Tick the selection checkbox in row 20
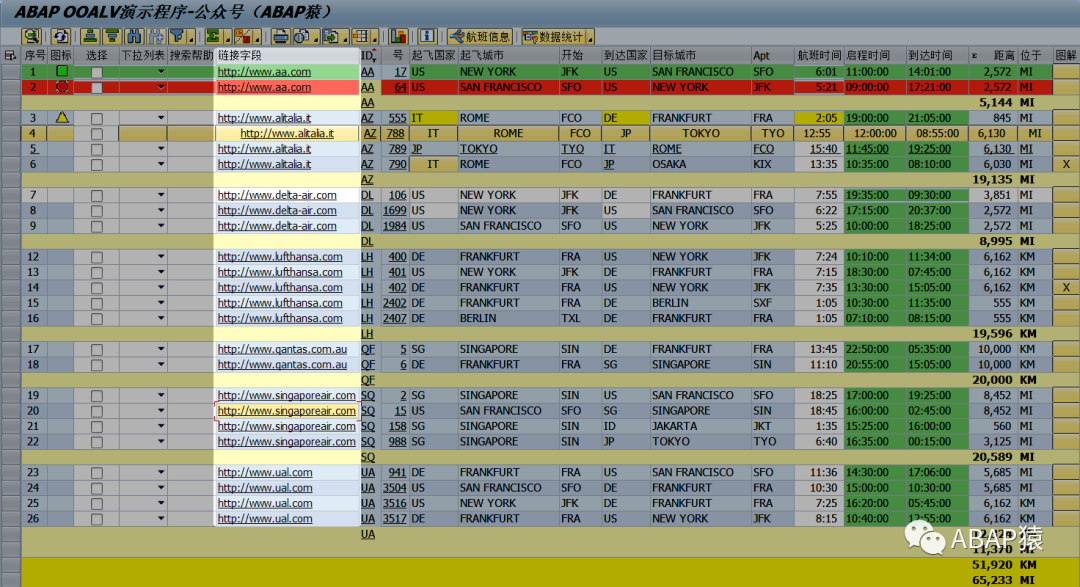Viewport: 1080px width, 587px height. tap(97, 411)
